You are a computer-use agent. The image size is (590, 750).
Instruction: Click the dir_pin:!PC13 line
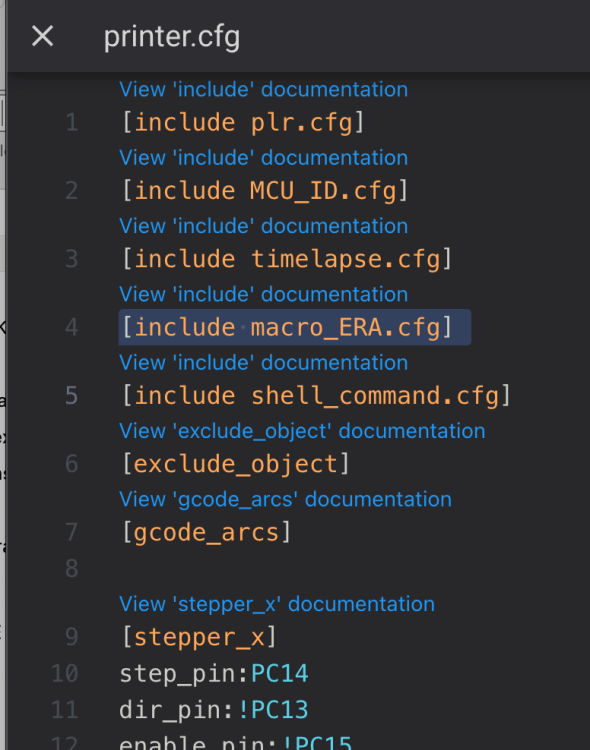(x=213, y=710)
